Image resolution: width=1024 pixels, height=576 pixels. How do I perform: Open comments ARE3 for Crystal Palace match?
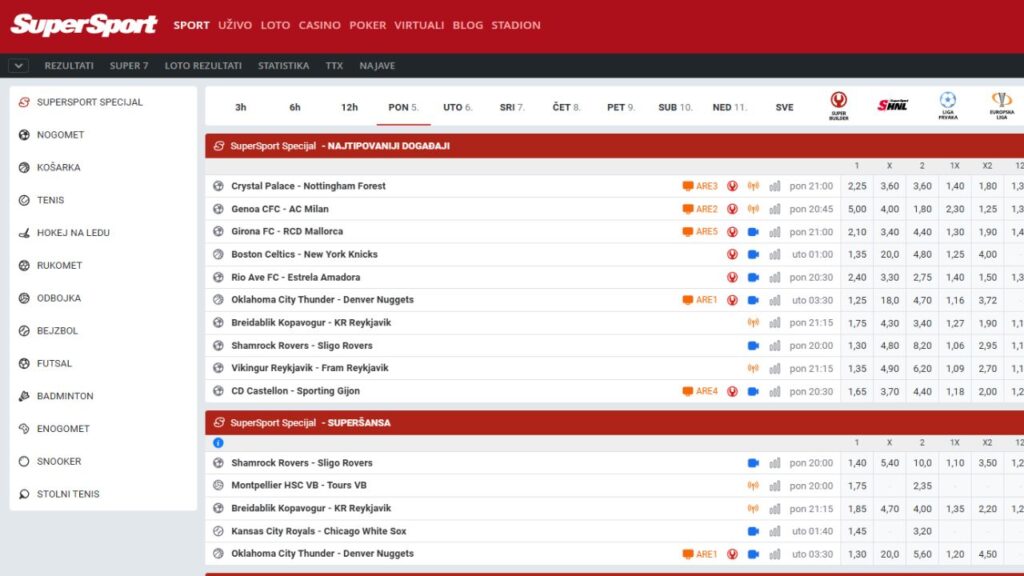(x=699, y=186)
